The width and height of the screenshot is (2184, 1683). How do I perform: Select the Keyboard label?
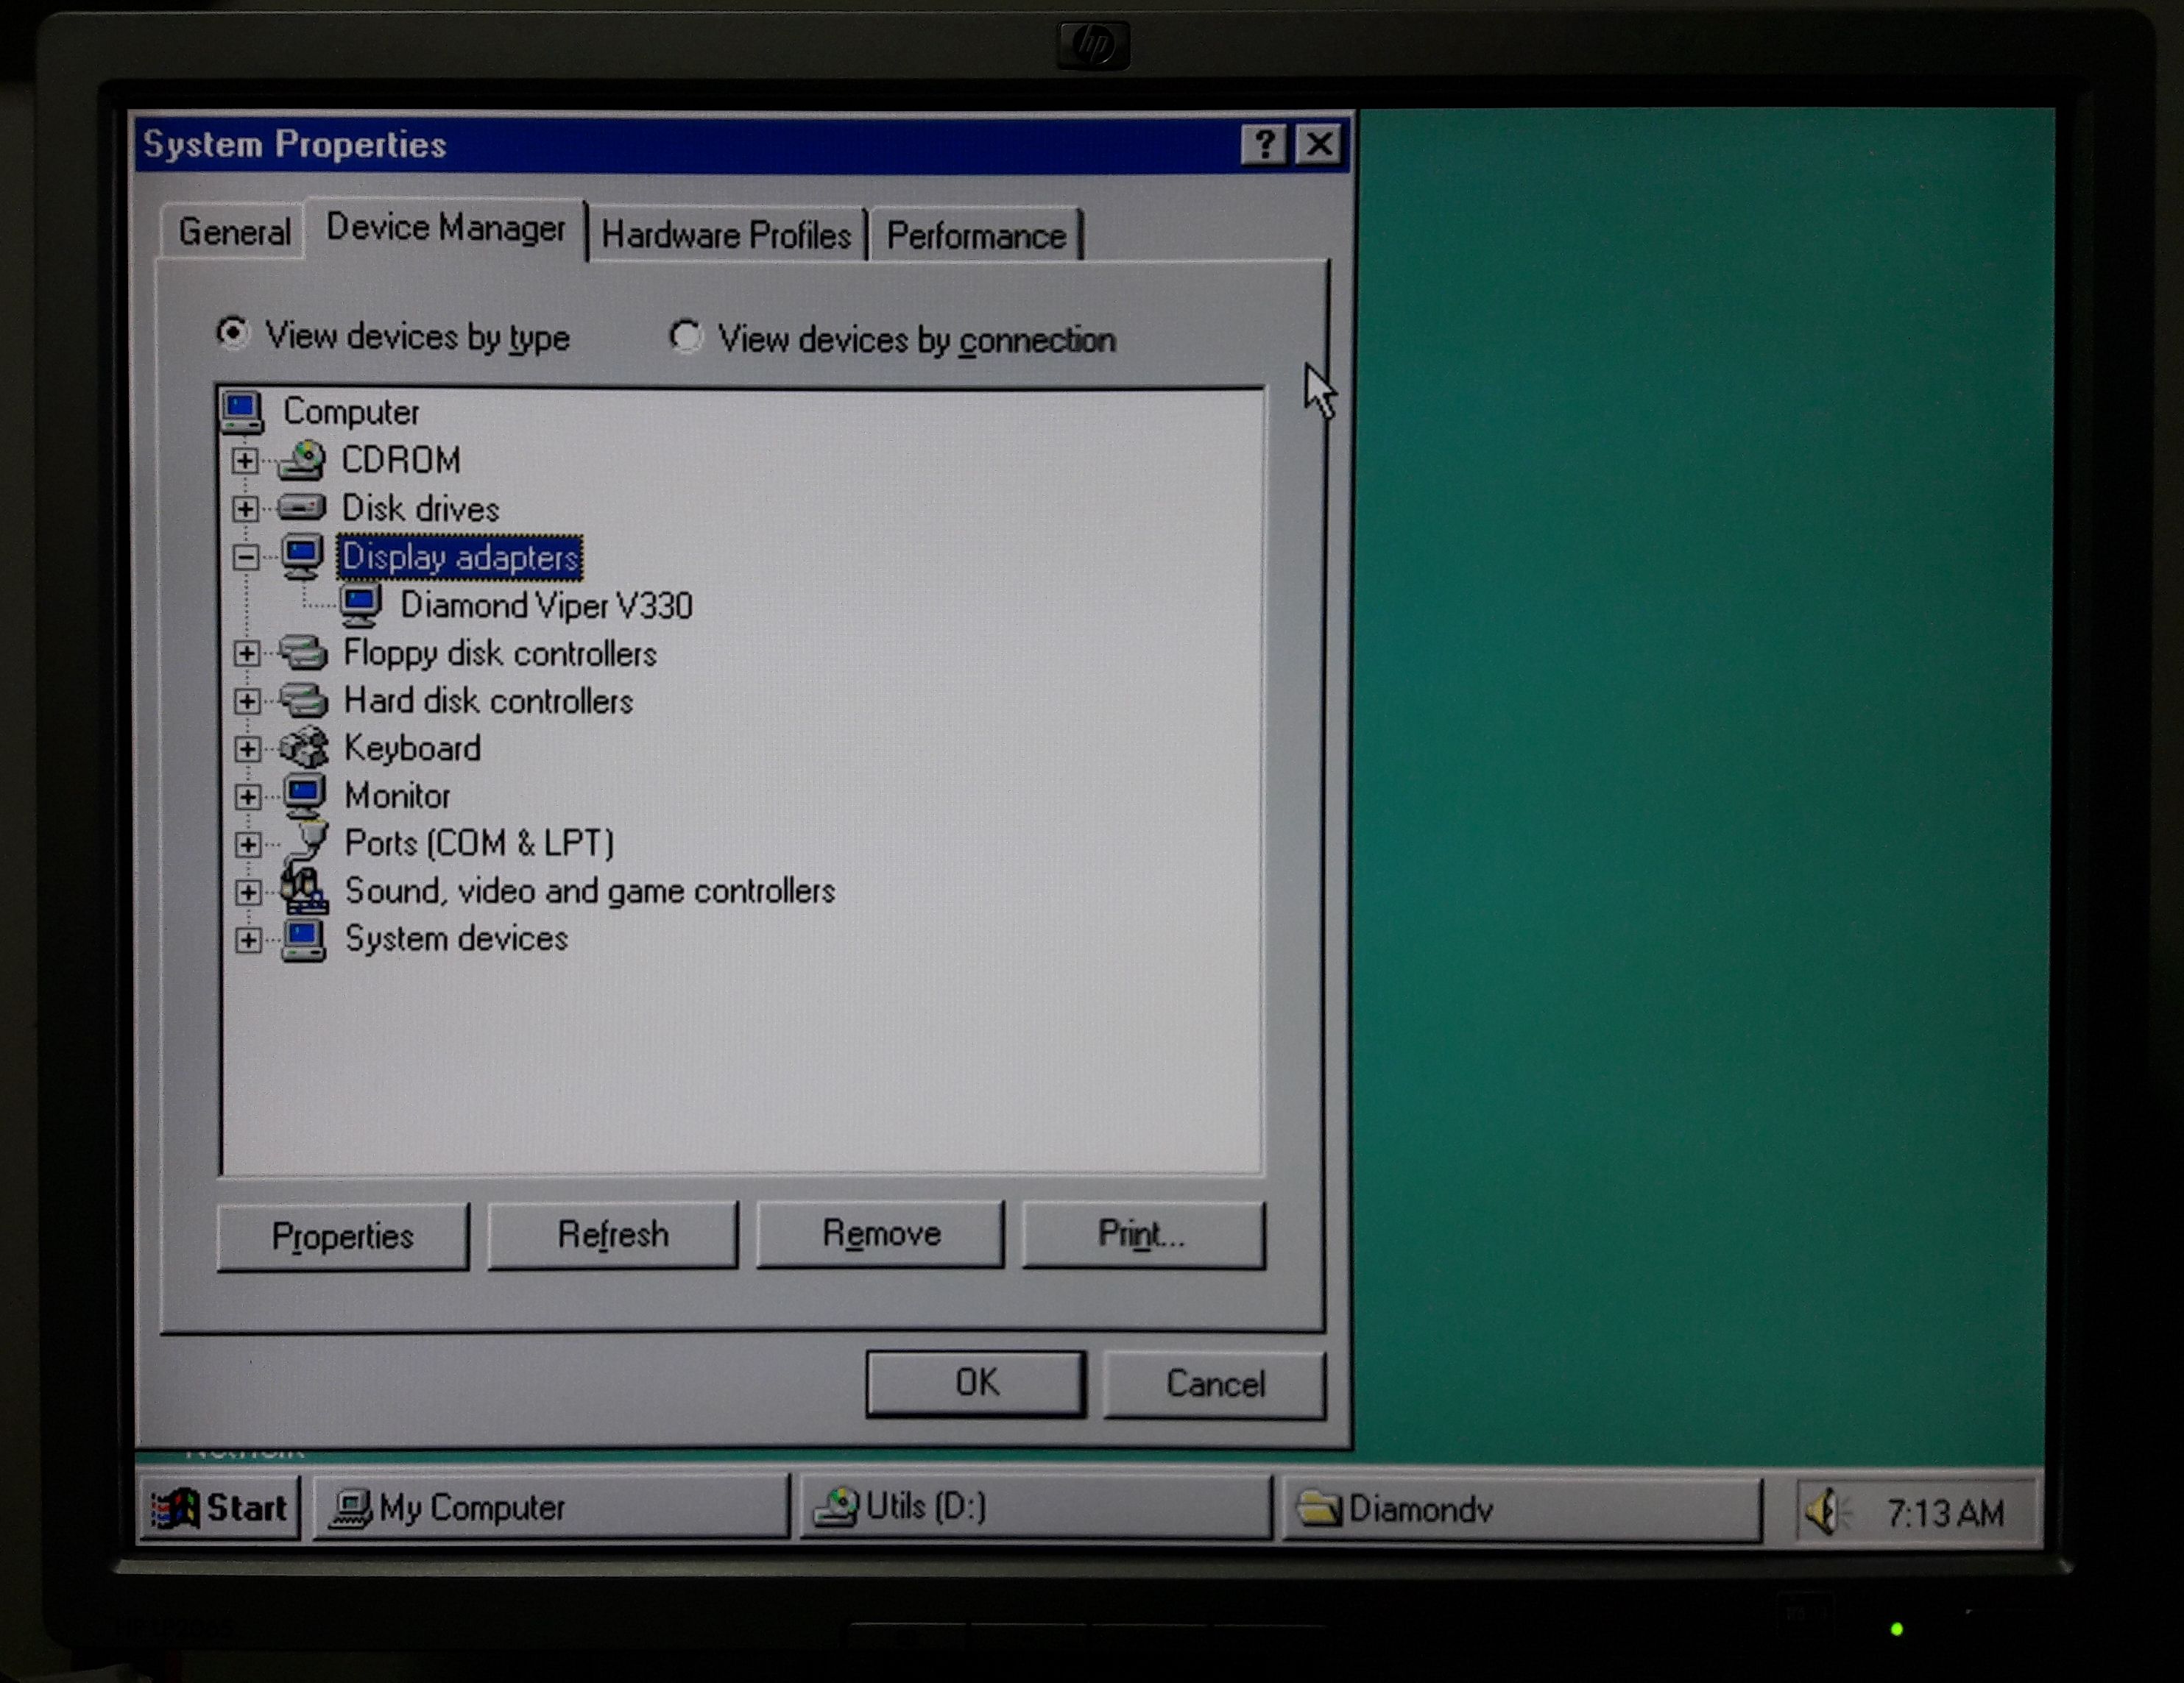tap(412, 748)
